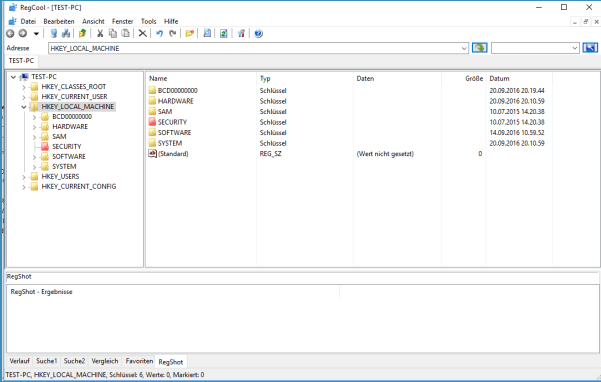Click the network registry connection icon

click(x=66, y=34)
